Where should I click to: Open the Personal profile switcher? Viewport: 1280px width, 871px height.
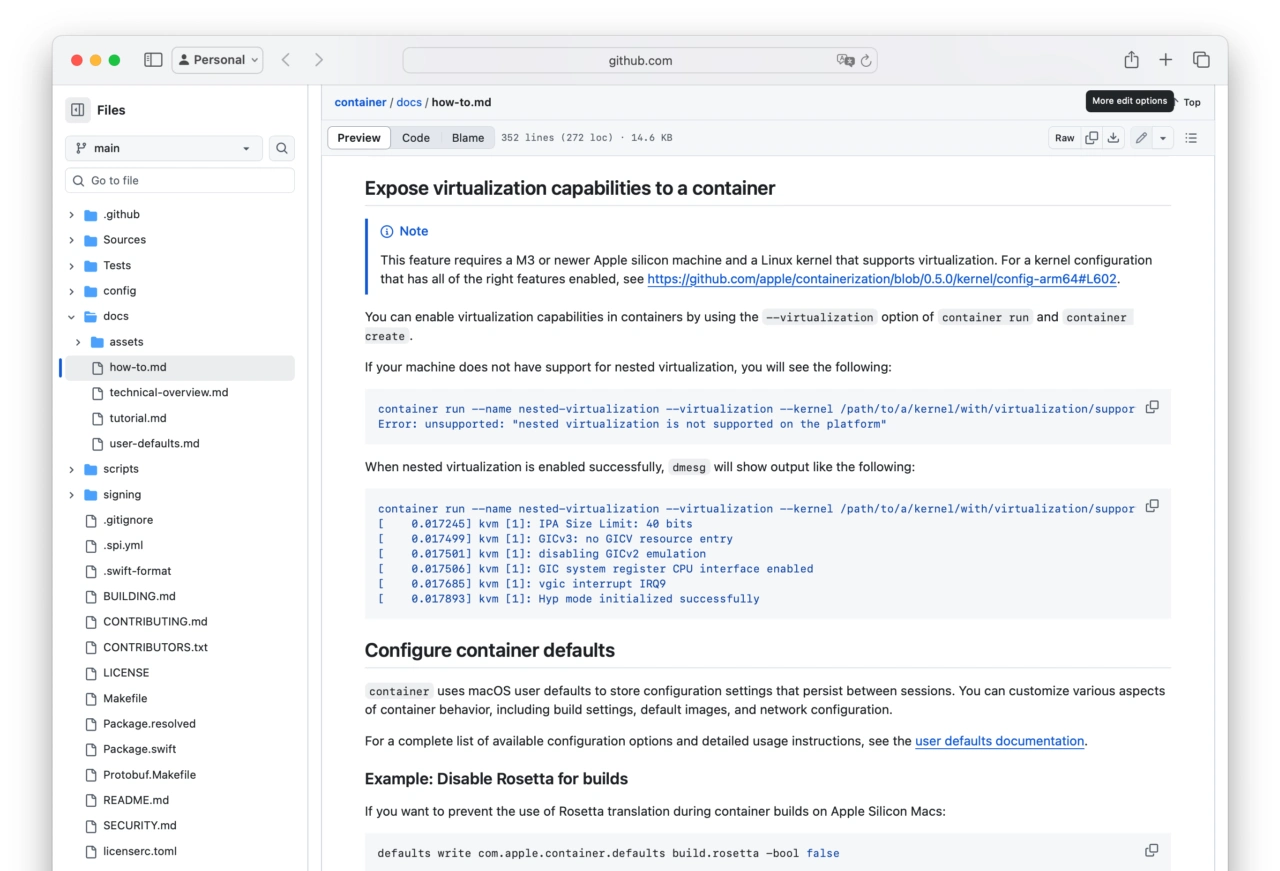coord(217,59)
